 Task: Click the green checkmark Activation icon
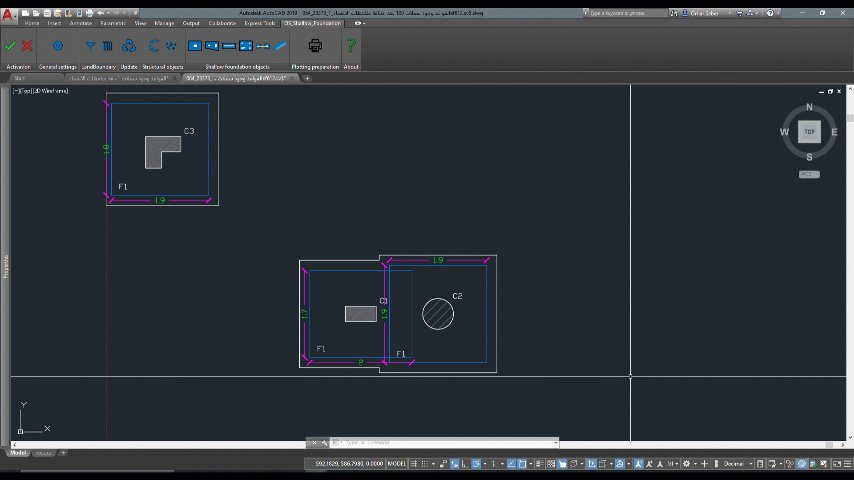(x=10, y=45)
